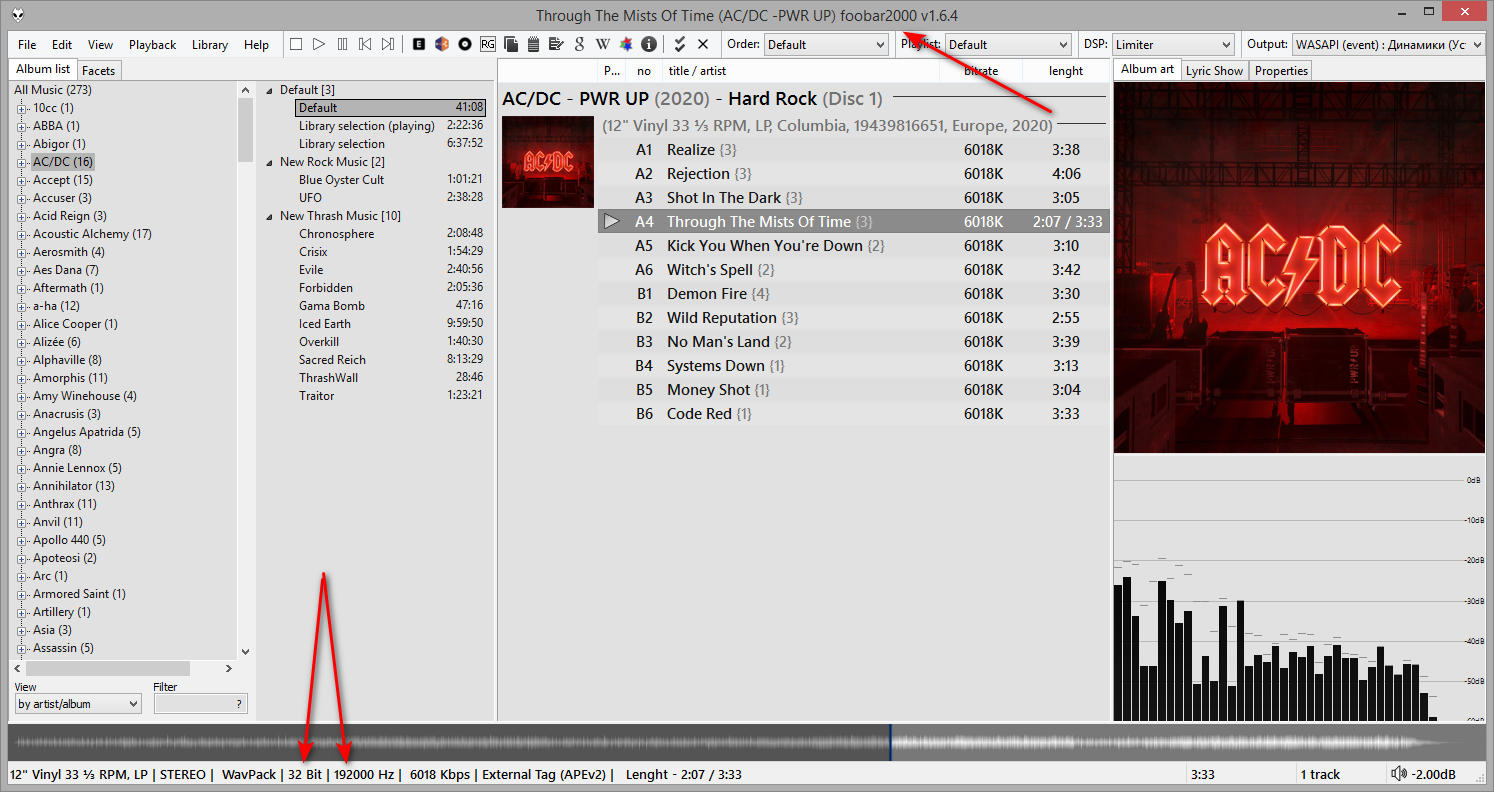Viewport: 1494px width, 792px height.
Task: Click the stacked pages copy icon
Action: click(x=511, y=44)
